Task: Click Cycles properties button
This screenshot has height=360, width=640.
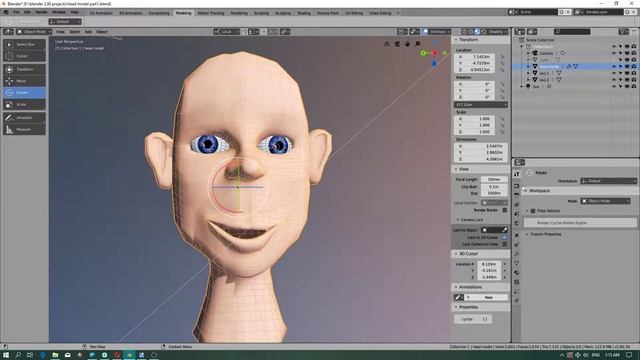Action: [x=473, y=319]
